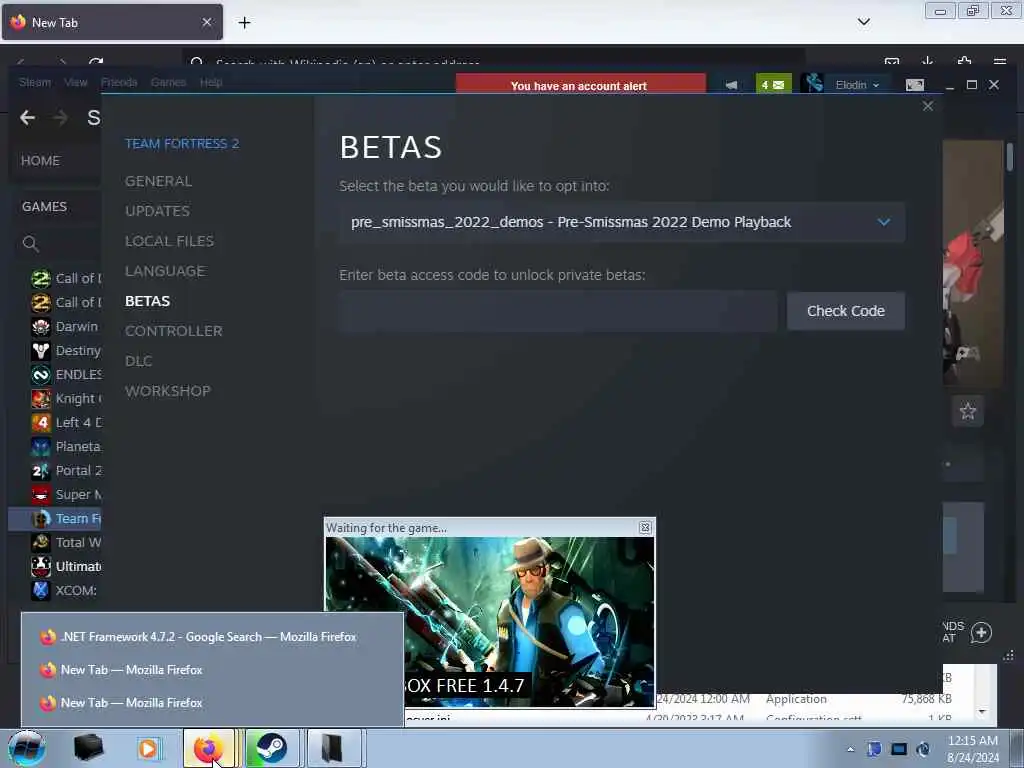This screenshot has height=768, width=1024.
Task: Select the first Call of Duty entry
Action: pos(66,278)
